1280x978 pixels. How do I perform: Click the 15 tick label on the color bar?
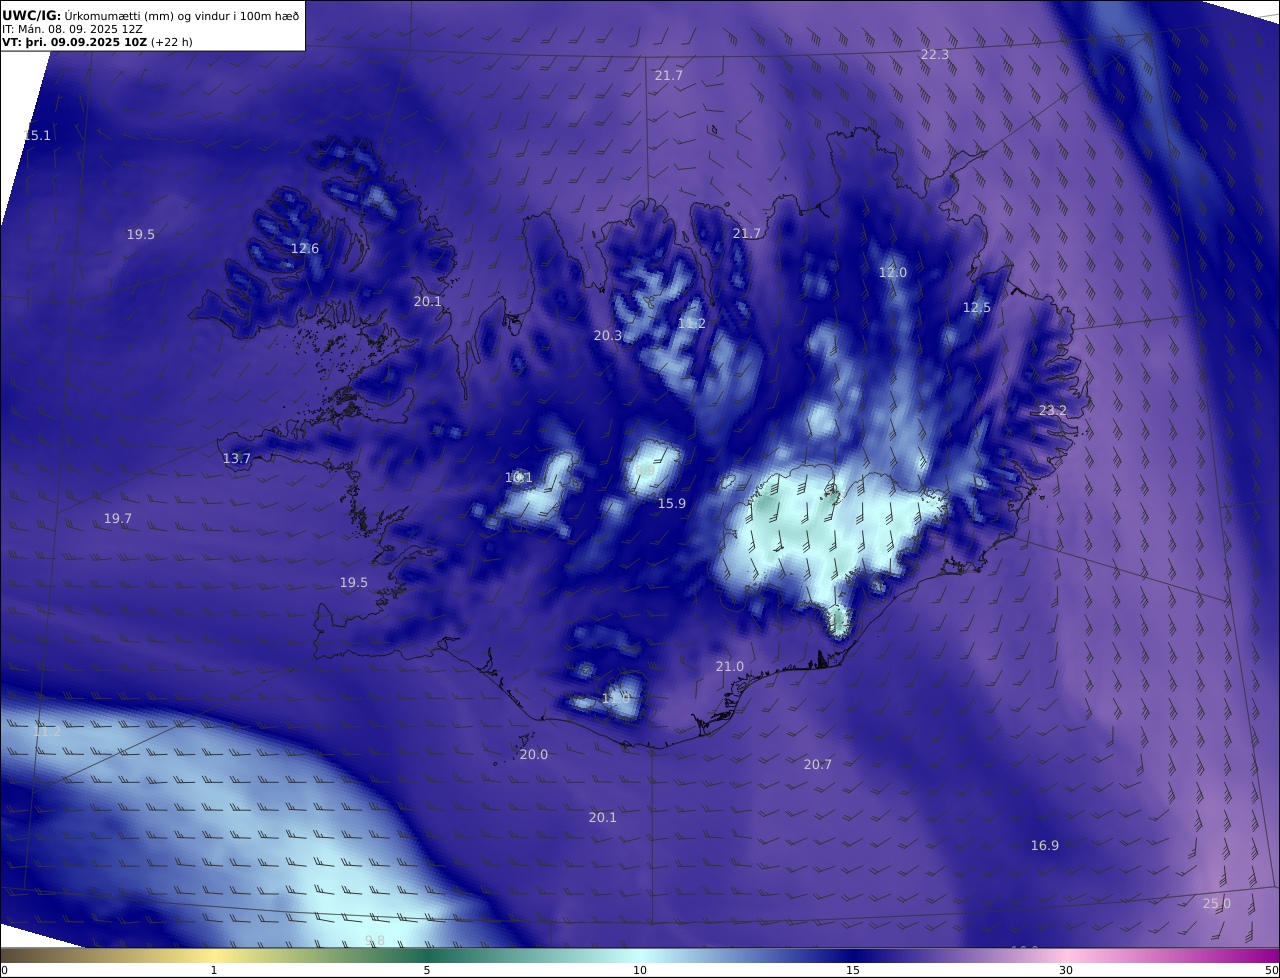(x=853, y=970)
